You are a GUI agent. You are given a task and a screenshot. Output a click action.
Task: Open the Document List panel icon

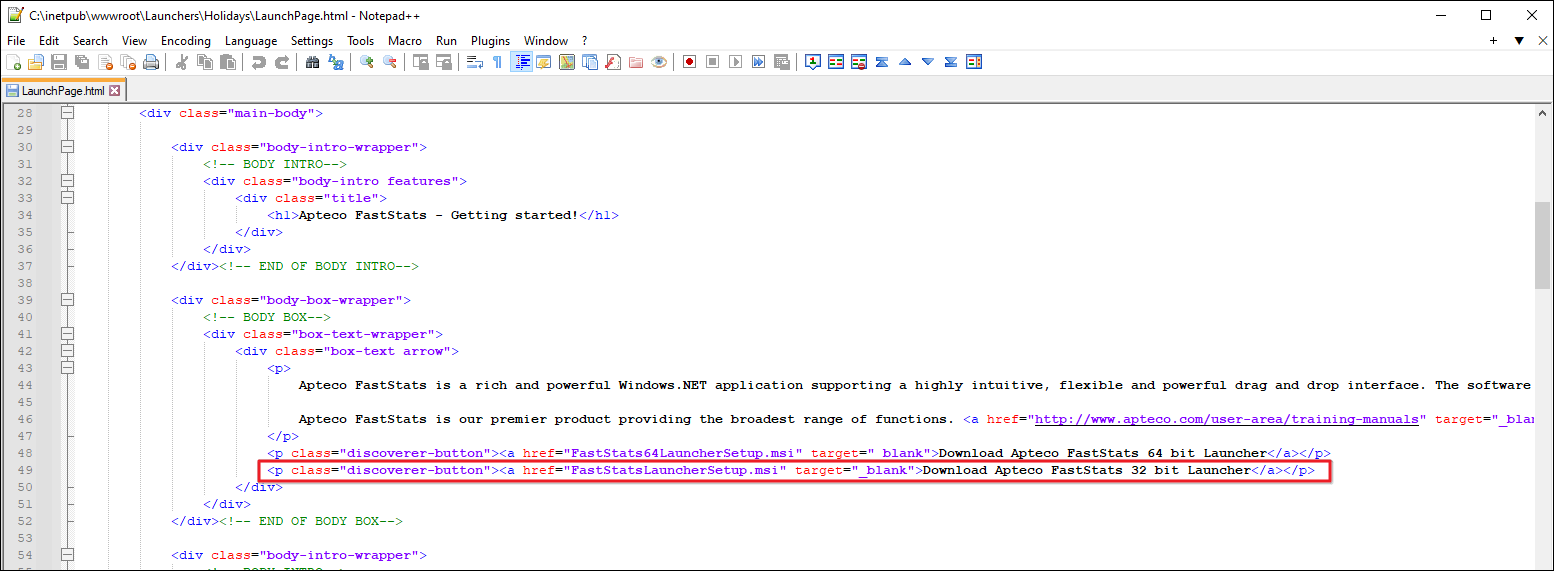pos(590,62)
